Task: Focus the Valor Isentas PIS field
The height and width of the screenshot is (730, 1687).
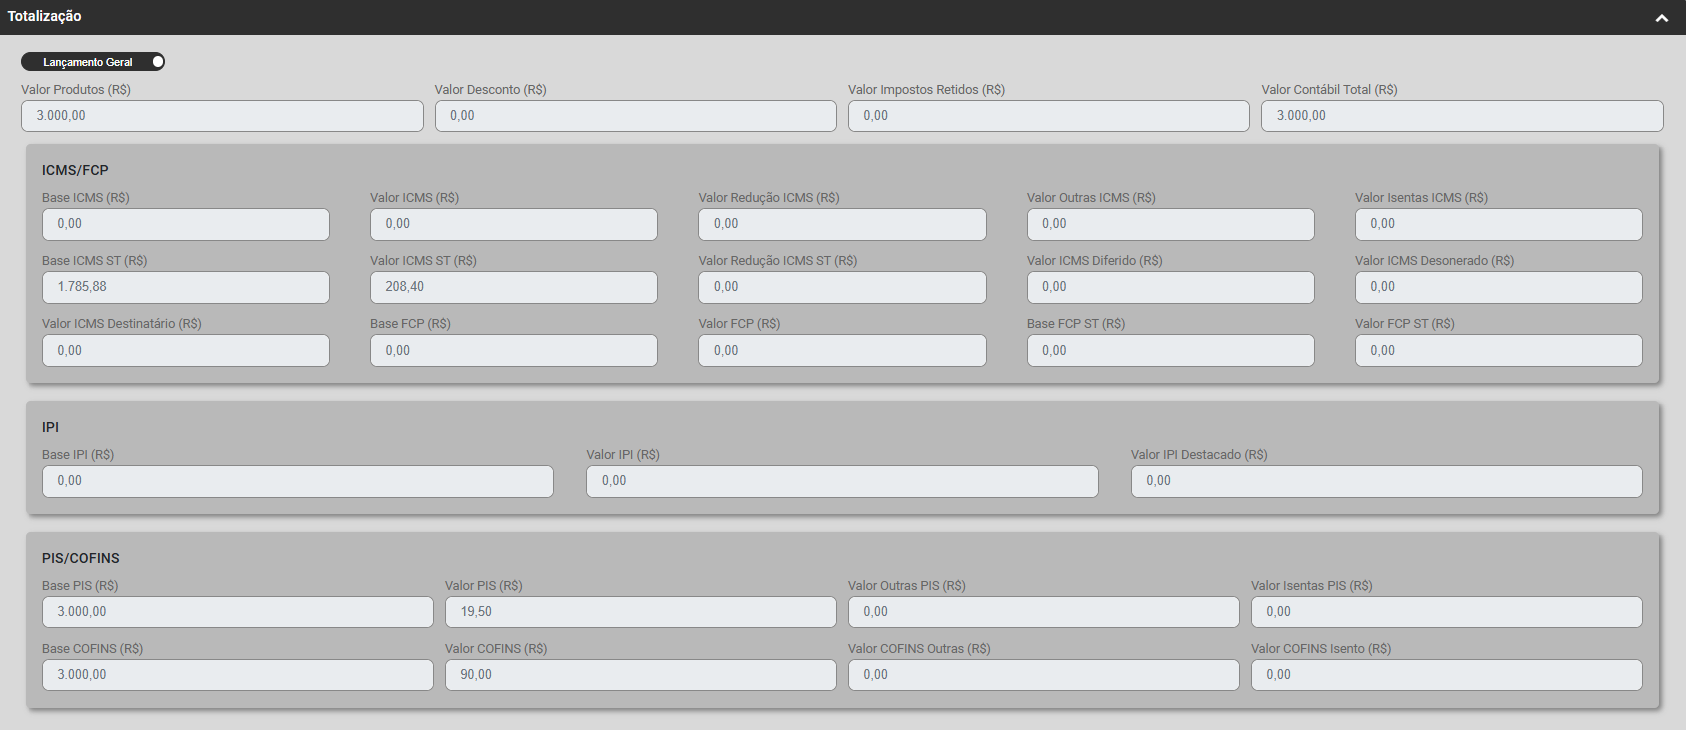Action: (1446, 612)
